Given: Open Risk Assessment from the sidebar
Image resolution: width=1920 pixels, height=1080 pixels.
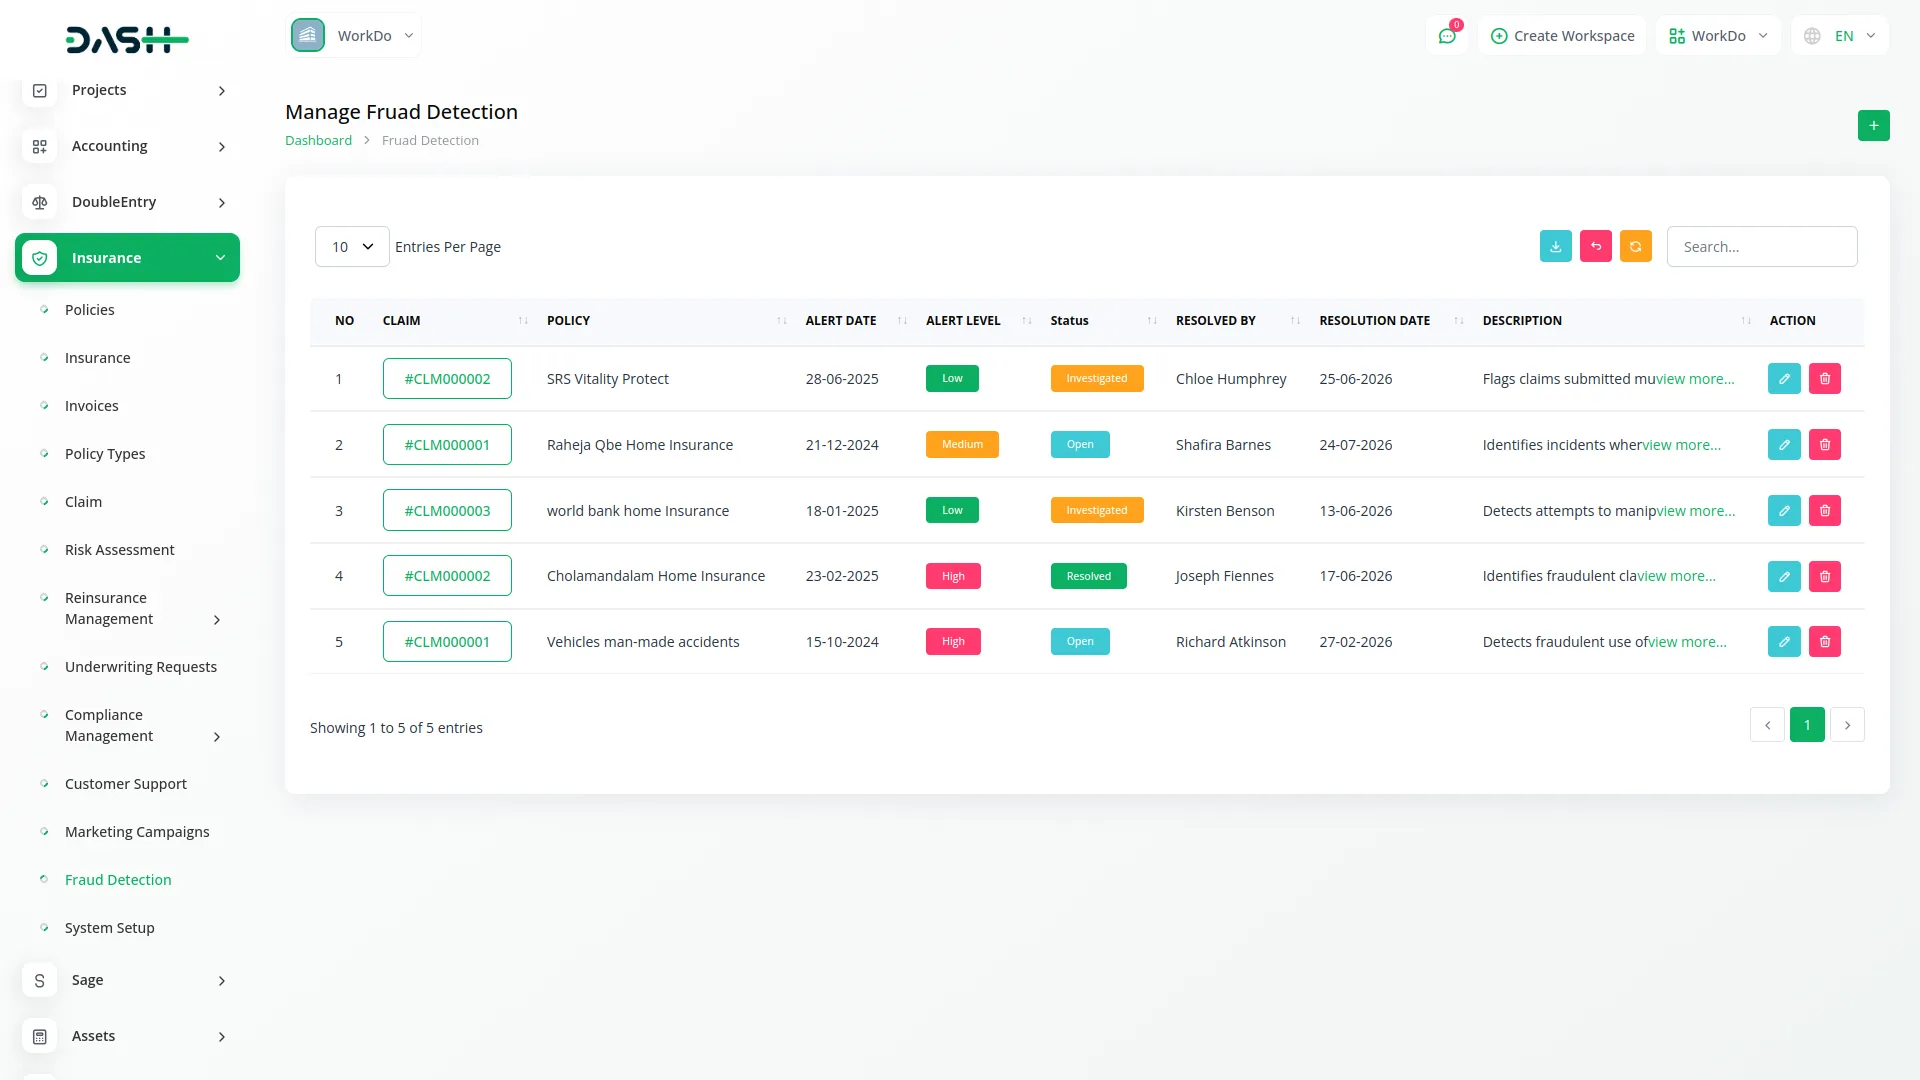Looking at the screenshot, I should [x=119, y=549].
